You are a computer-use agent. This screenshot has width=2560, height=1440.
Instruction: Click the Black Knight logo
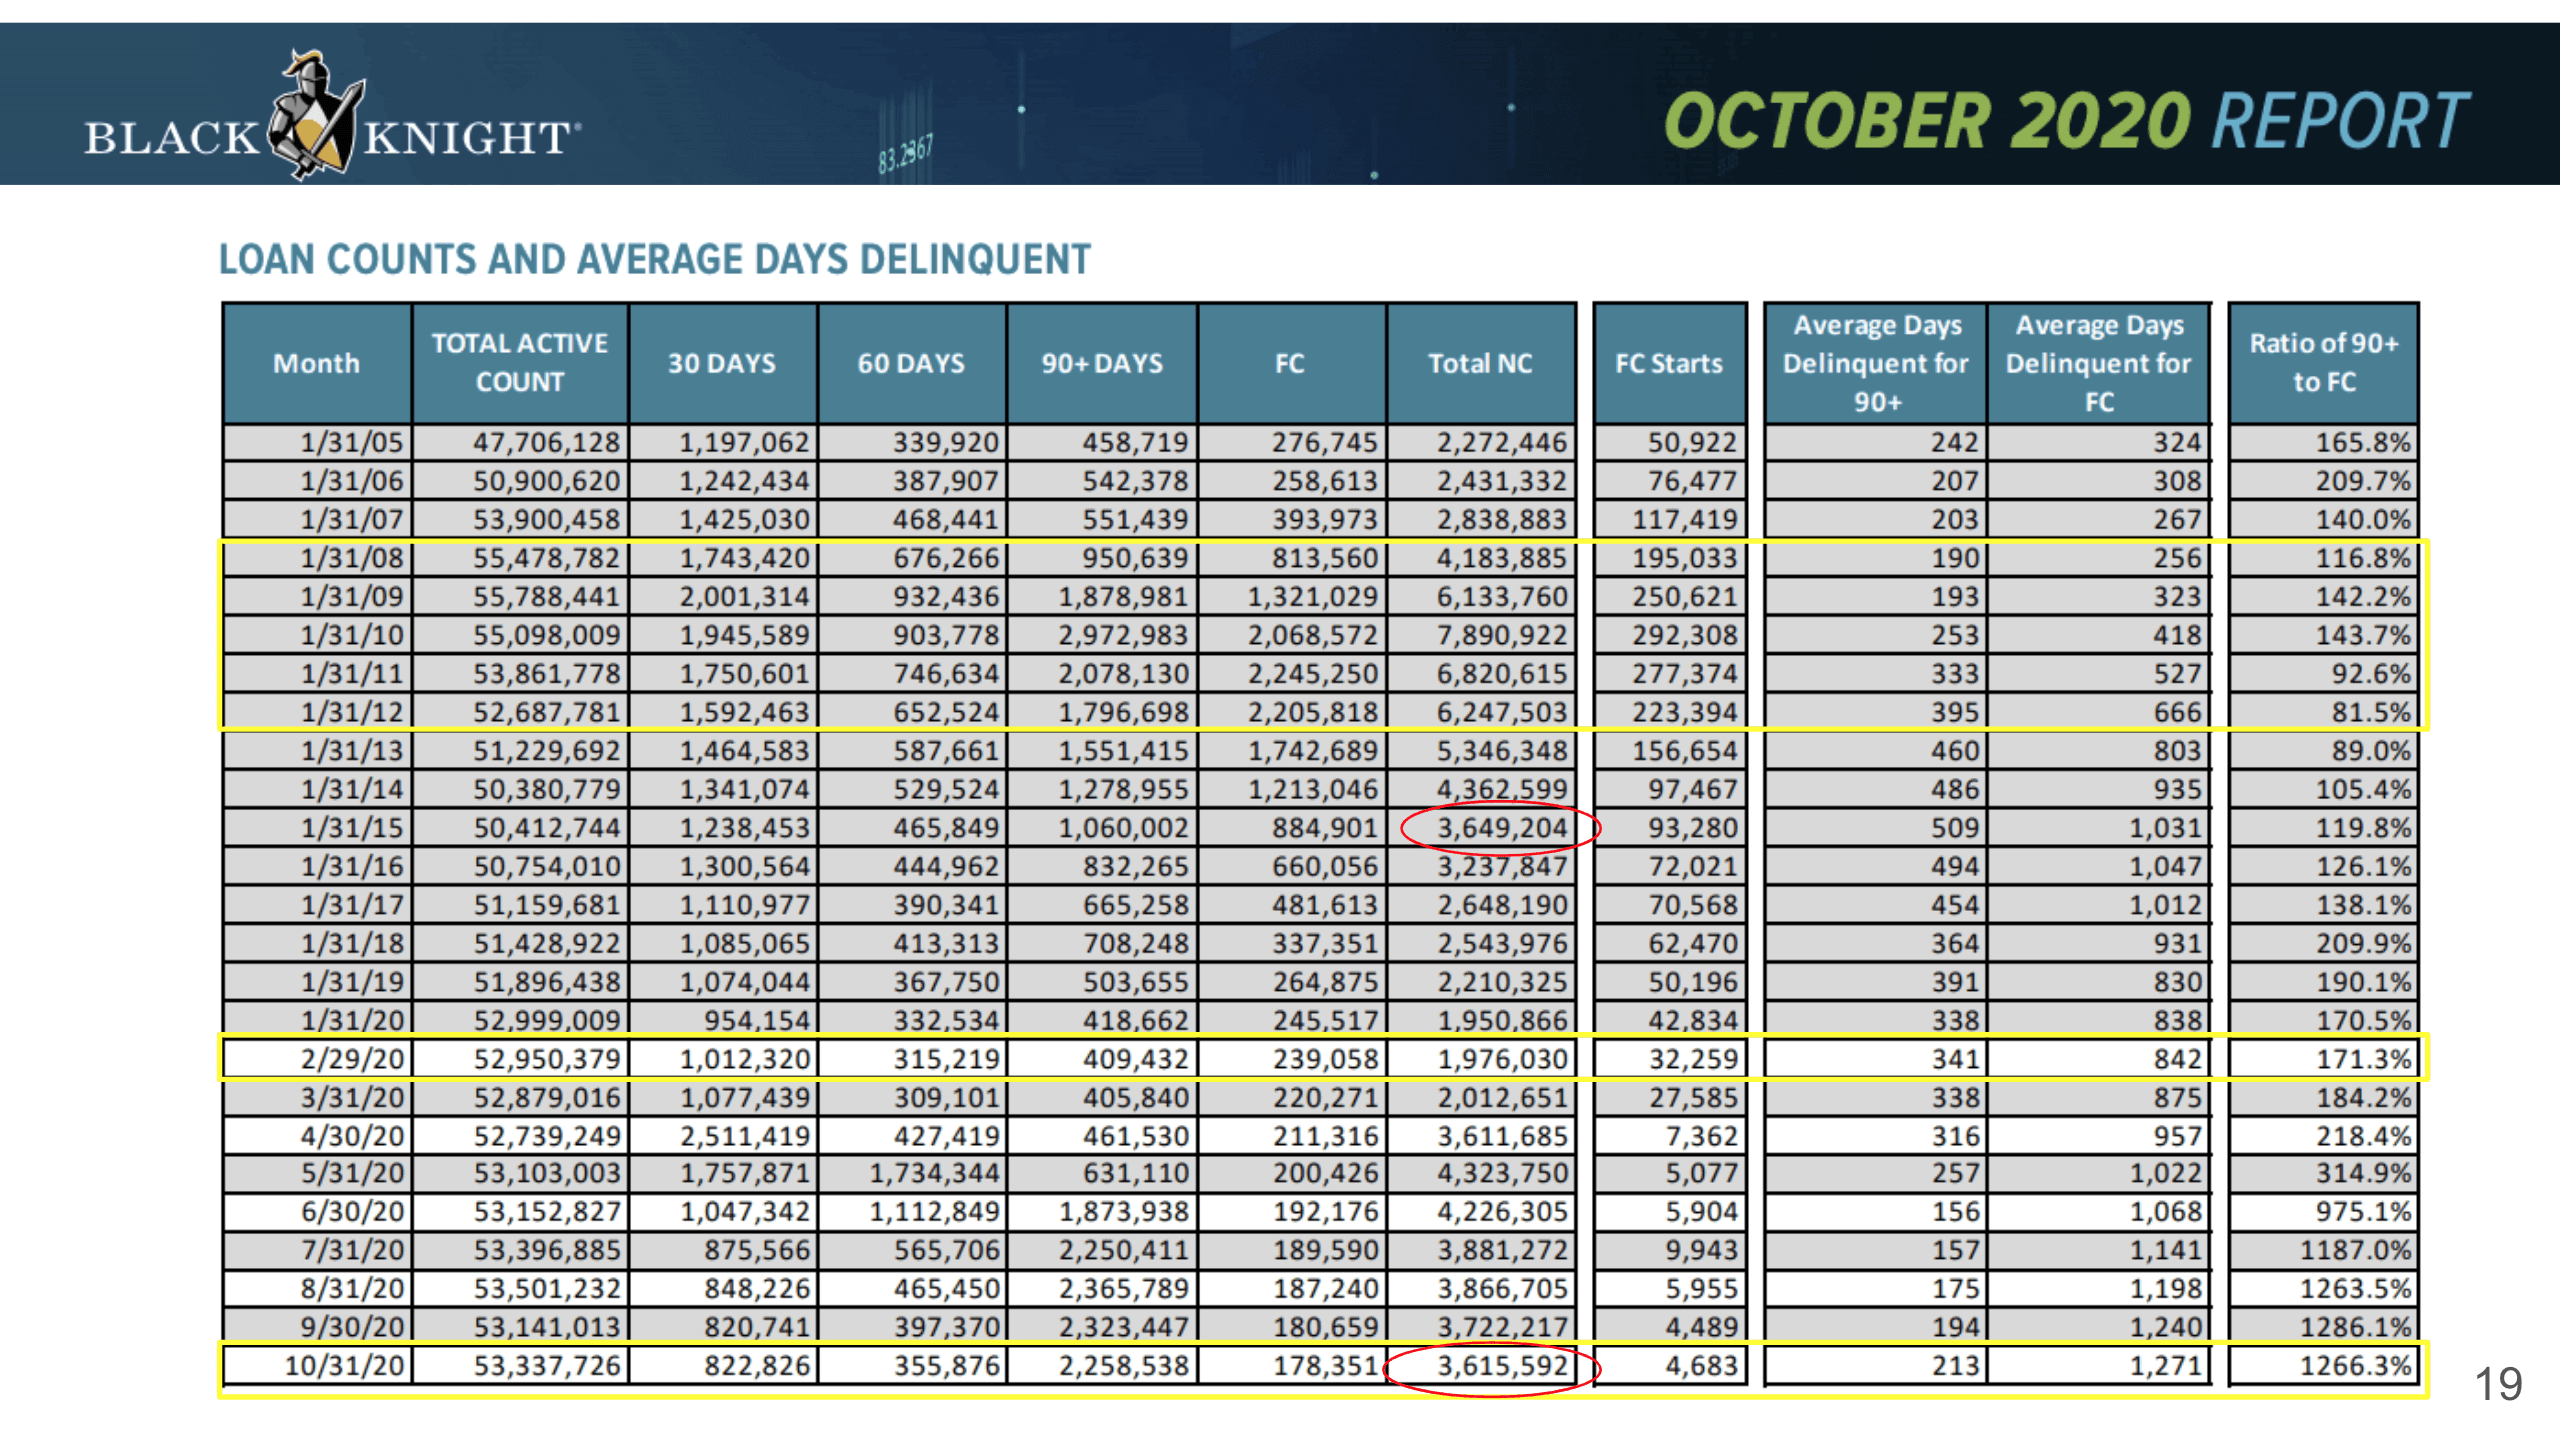coord(333,115)
